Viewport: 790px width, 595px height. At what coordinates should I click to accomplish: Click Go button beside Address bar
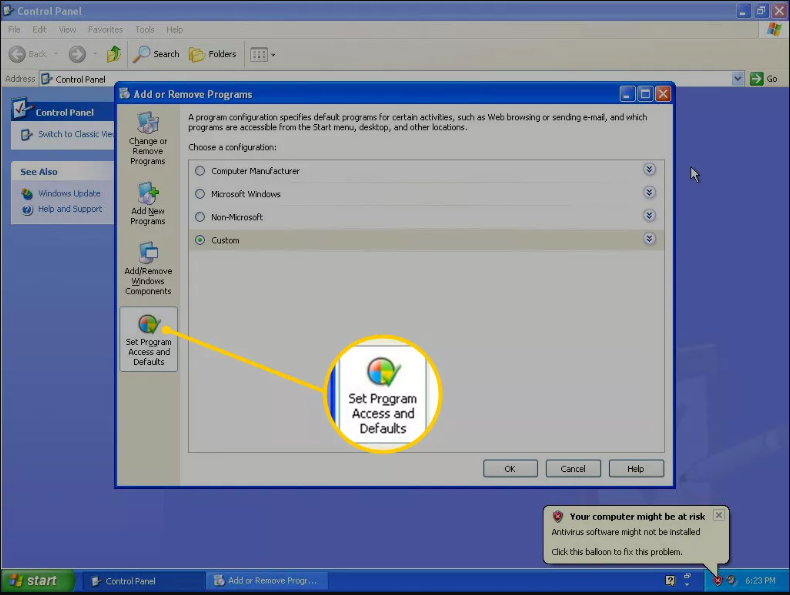pyautogui.click(x=764, y=79)
